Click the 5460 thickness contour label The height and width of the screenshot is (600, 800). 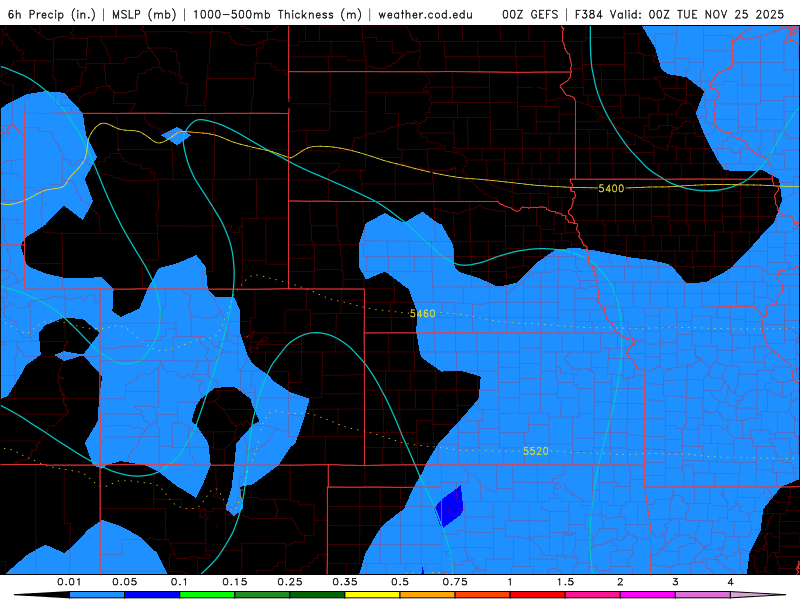pos(422,313)
